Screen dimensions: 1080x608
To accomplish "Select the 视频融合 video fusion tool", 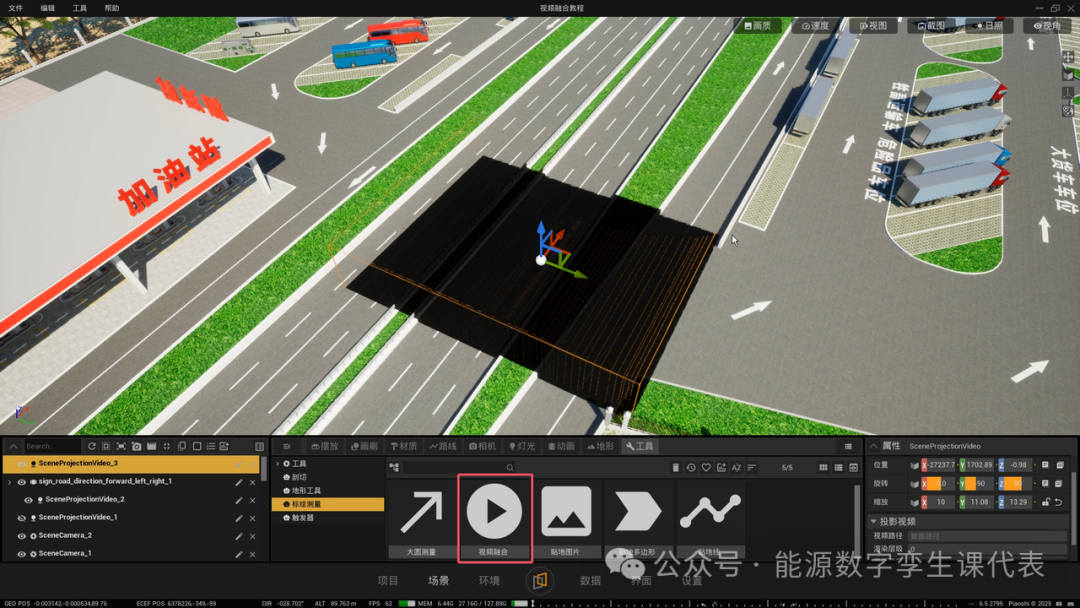I will point(494,518).
